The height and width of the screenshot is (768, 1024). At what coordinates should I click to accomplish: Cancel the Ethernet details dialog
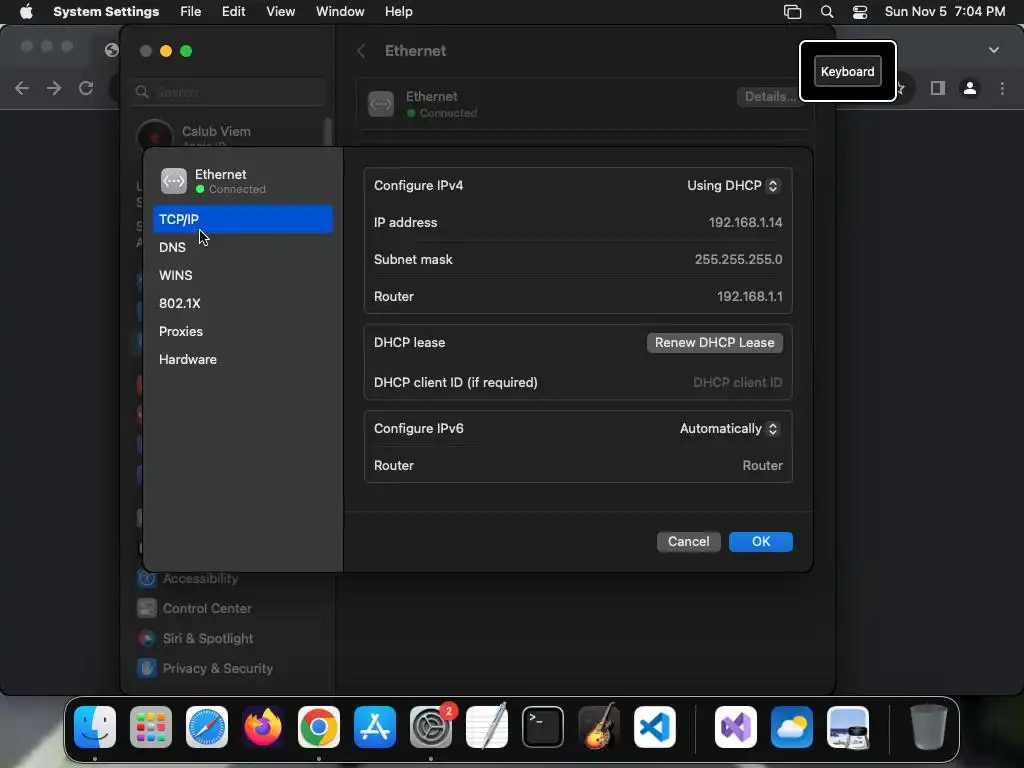688,542
